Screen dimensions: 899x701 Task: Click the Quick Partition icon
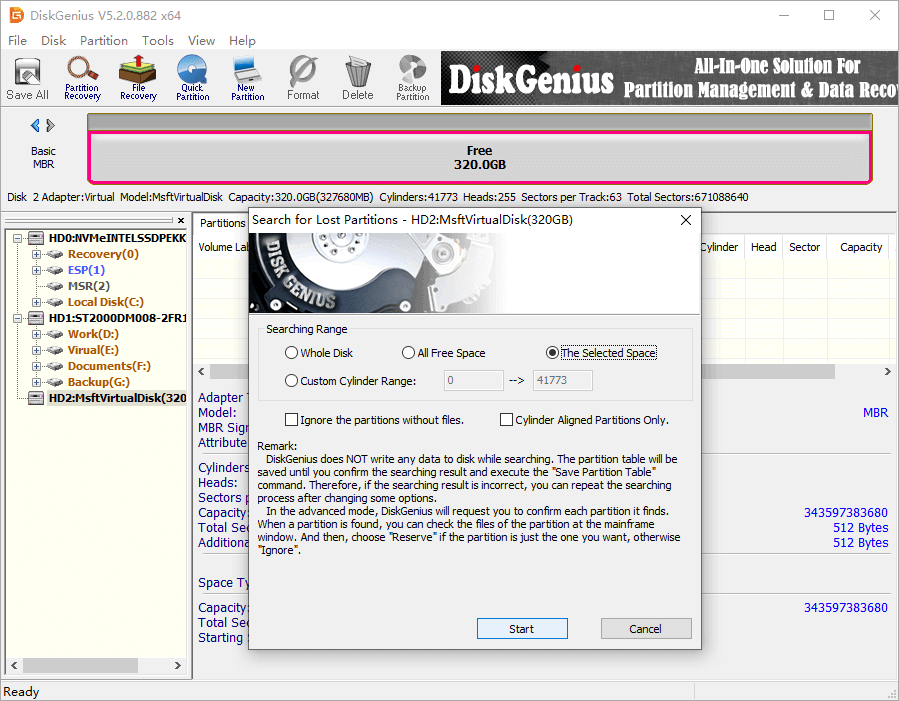[192, 78]
